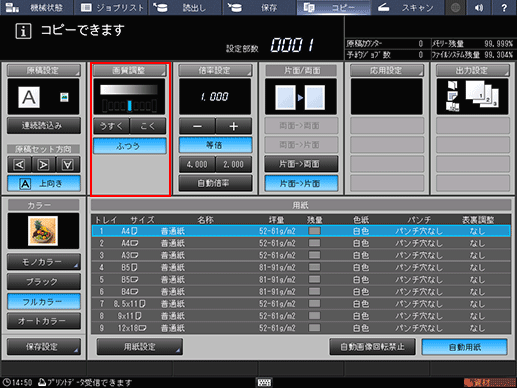Viewport: 517px width, 388px height.
Task: Select upside-down original direction icon
Action: [x=68, y=164]
